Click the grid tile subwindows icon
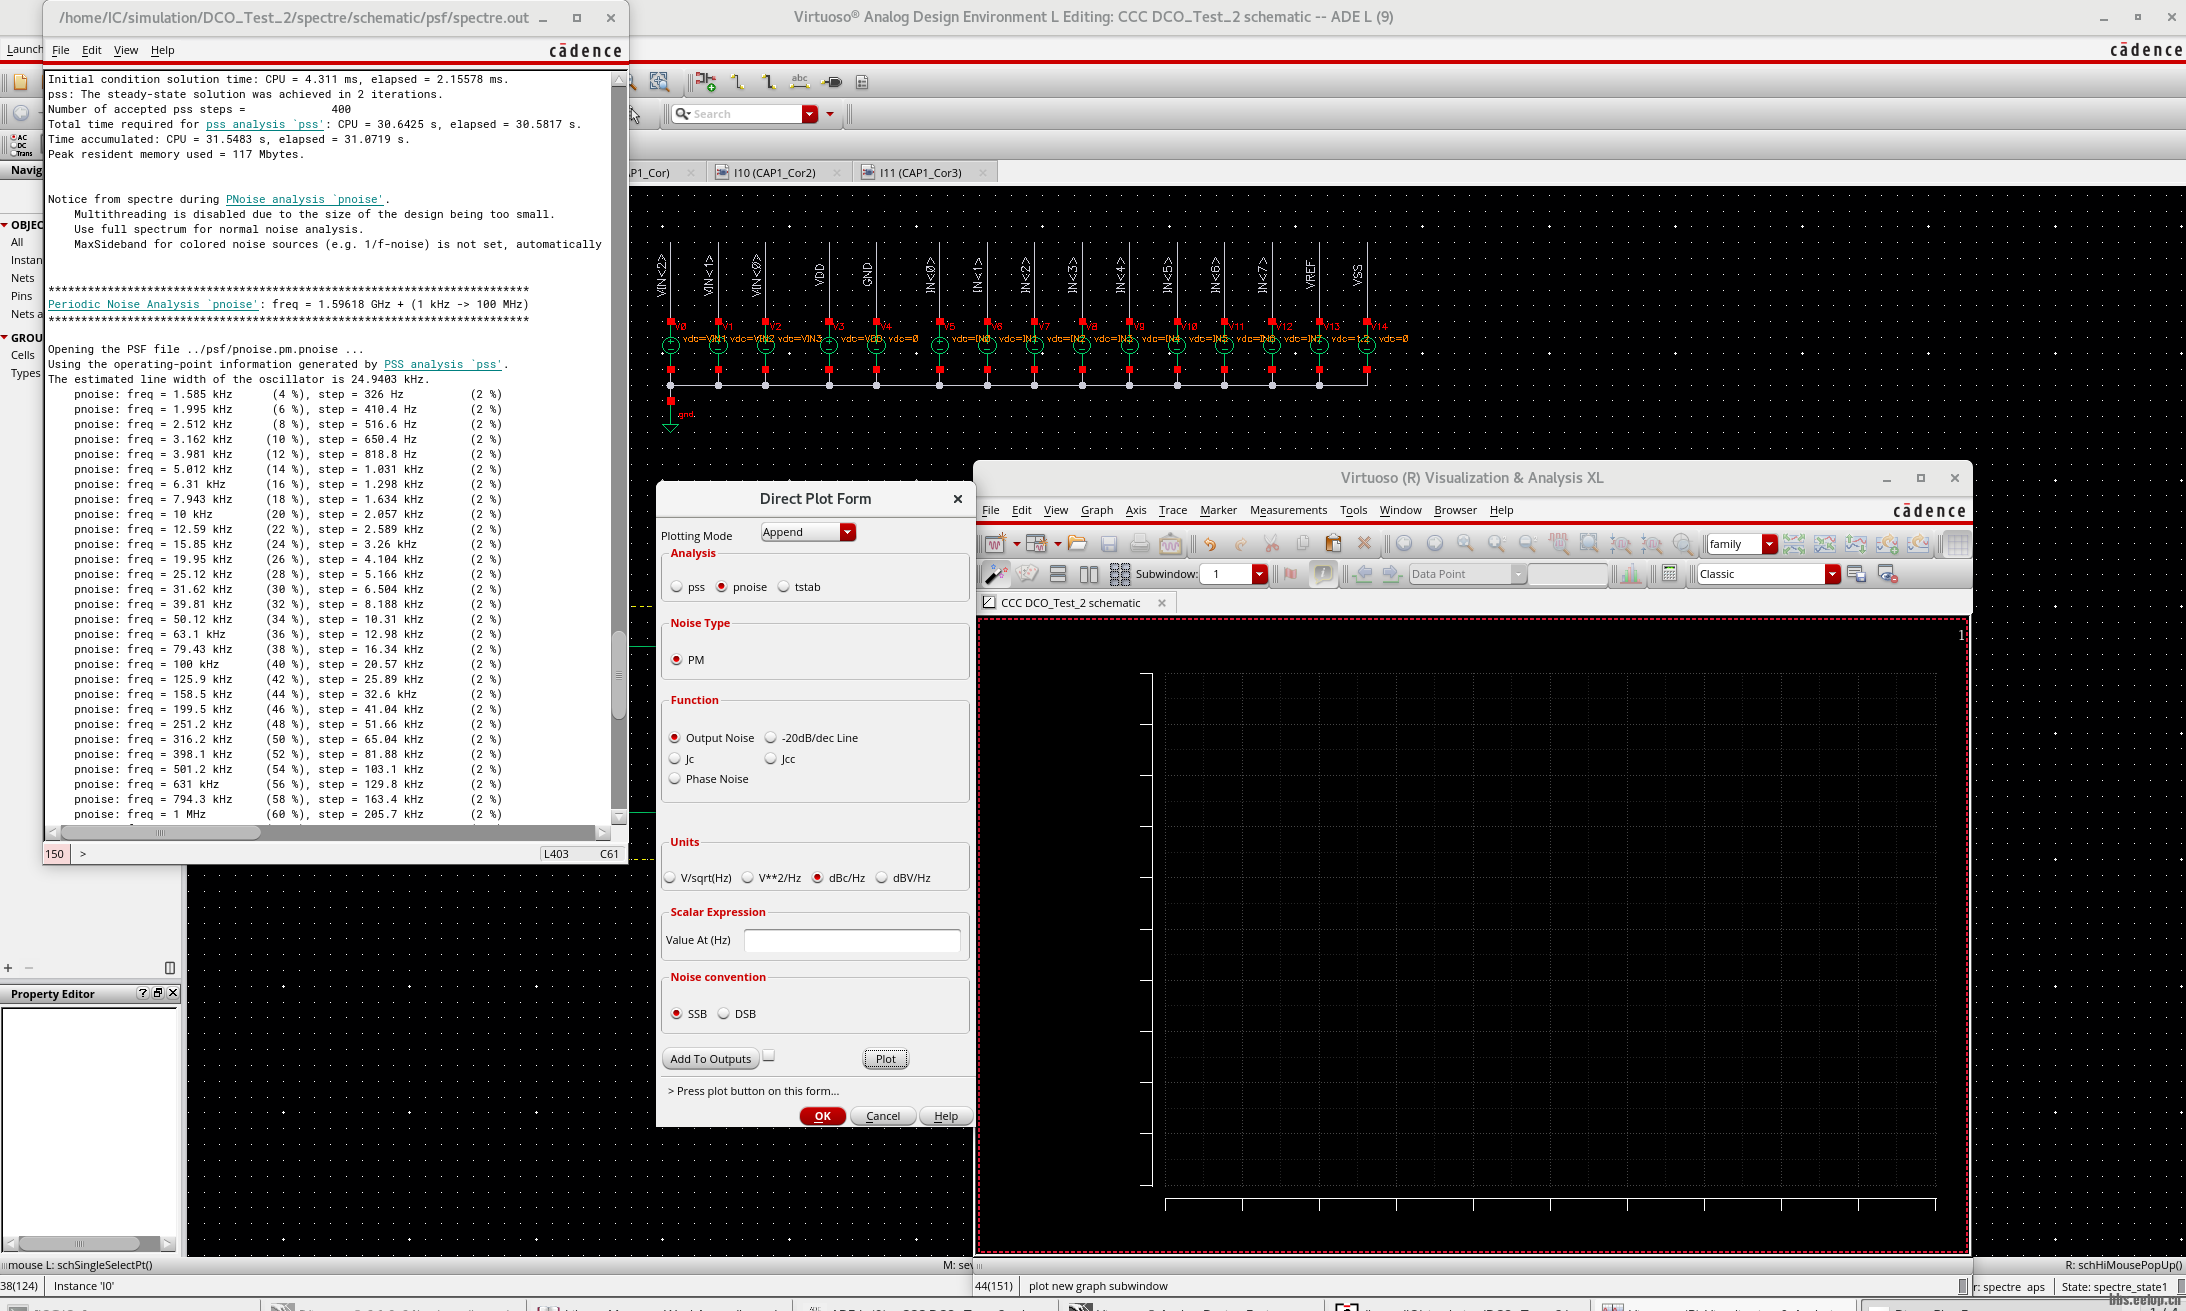This screenshot has width=2186, height=1311. pos(1120,574)
